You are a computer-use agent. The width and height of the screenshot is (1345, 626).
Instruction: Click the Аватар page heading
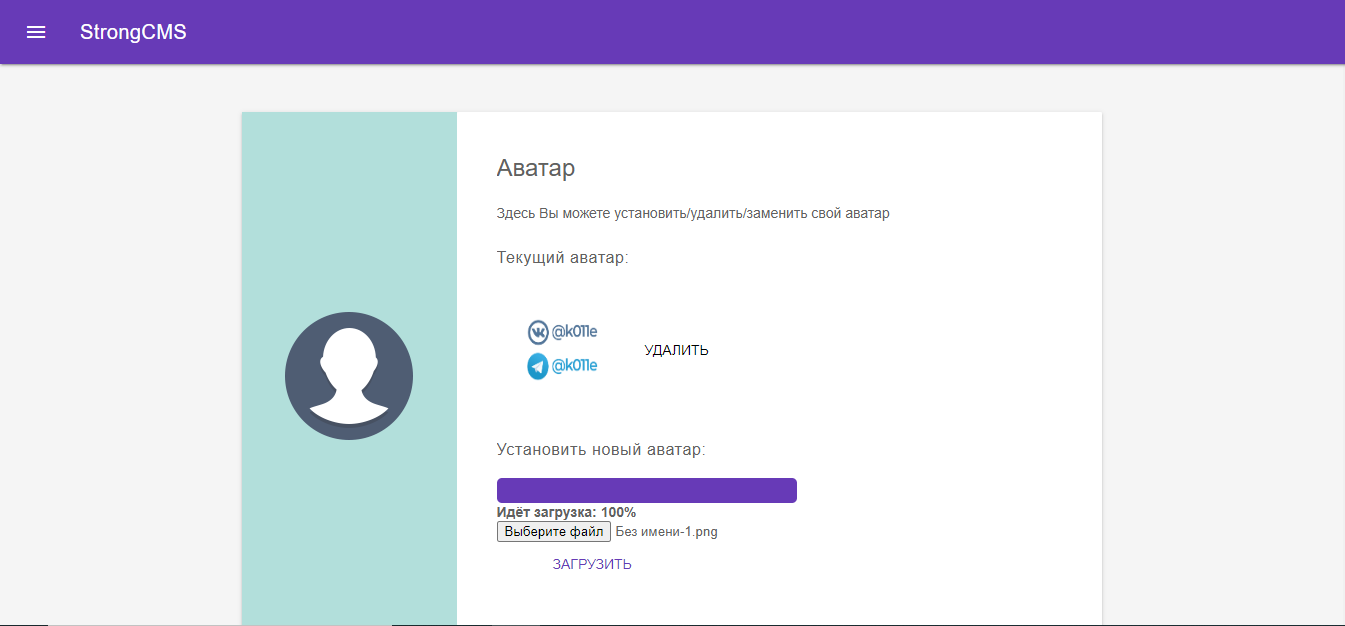[536, 168]
